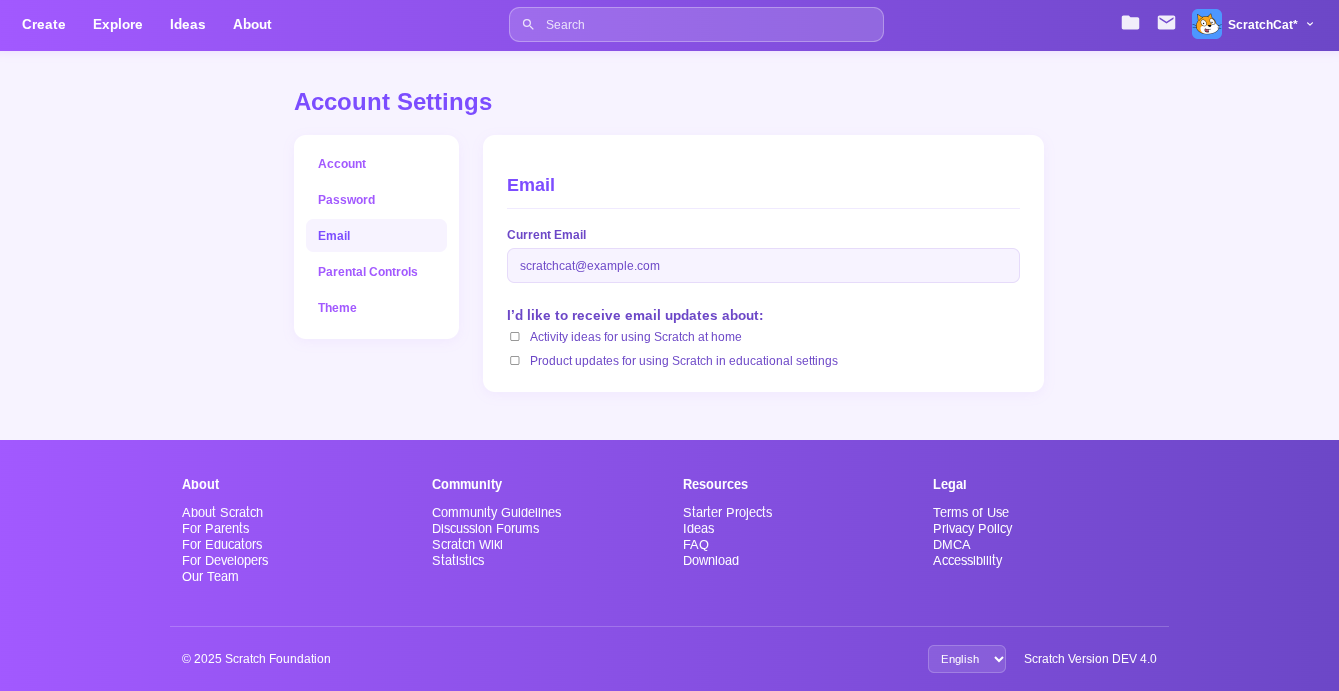
Task: Expand the ScratchCat account dropdown chevron
Action: 1310,24
